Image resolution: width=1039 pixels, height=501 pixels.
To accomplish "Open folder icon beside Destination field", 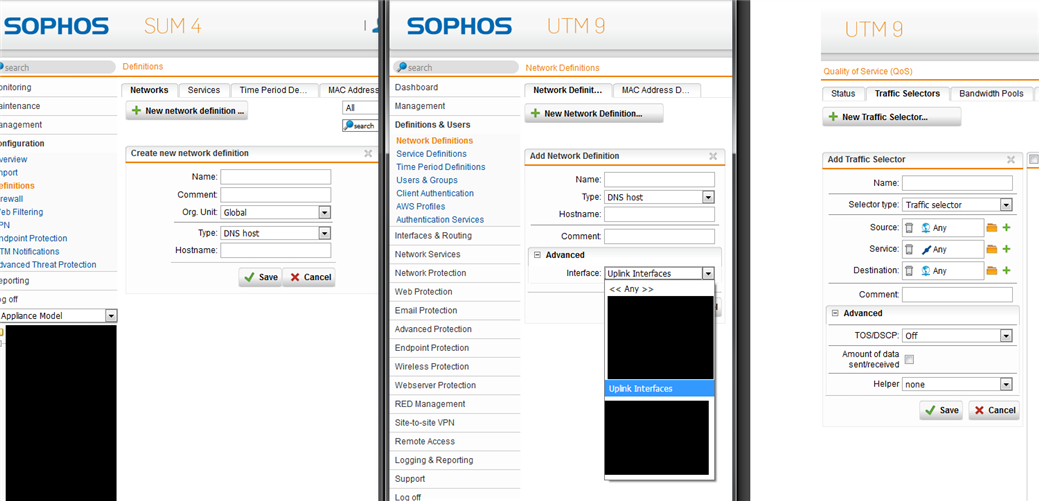I will (x=991, y=270).
